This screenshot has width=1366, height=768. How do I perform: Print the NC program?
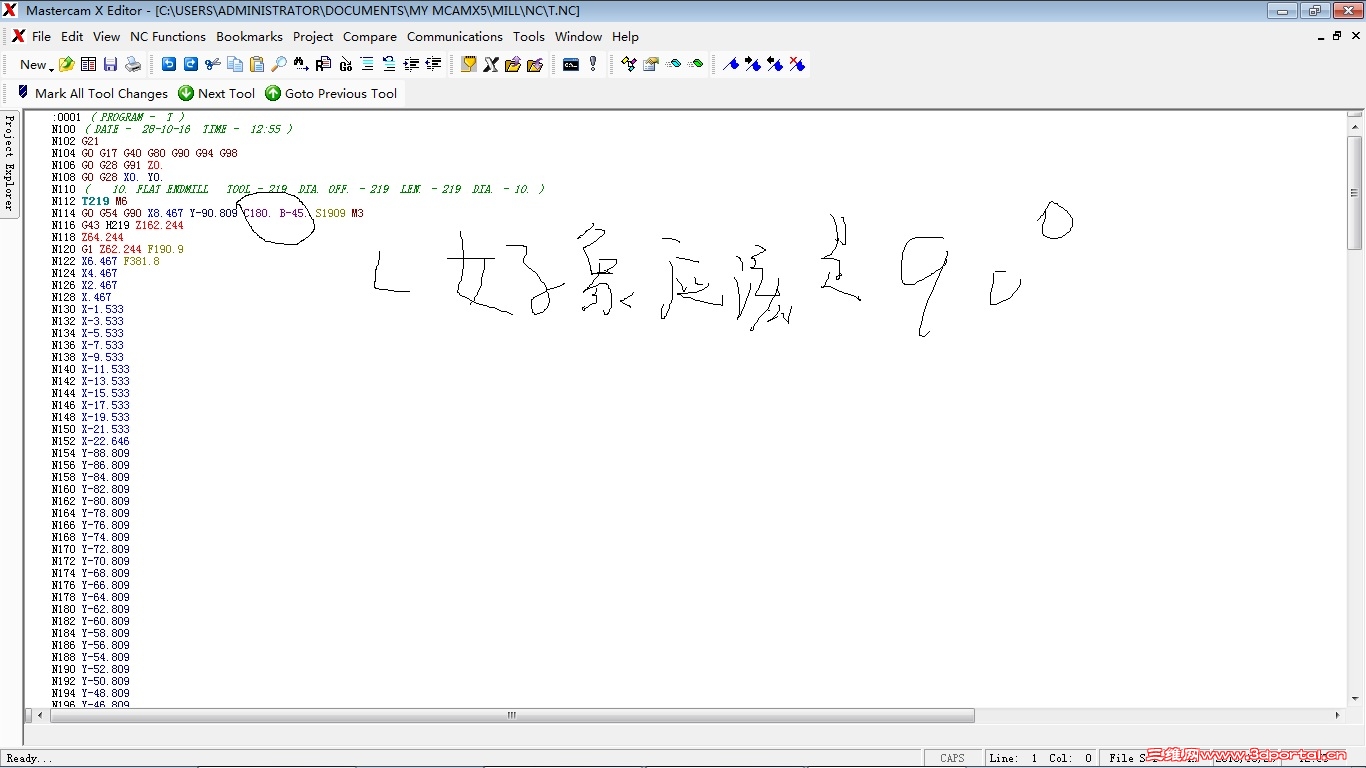coord(133,64)
